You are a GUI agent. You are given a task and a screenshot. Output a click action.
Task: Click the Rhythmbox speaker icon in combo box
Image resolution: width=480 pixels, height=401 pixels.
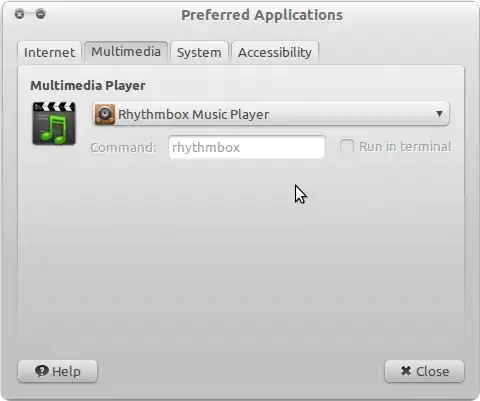click(105, 114)
